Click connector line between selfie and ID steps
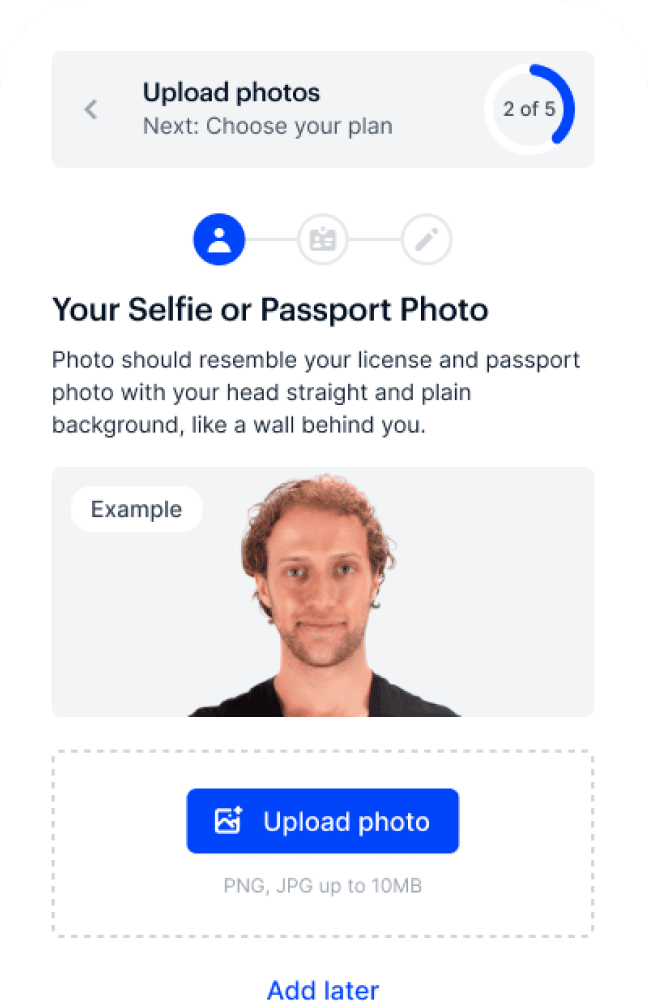The image size is (648, 1008). tap(271, 240)
